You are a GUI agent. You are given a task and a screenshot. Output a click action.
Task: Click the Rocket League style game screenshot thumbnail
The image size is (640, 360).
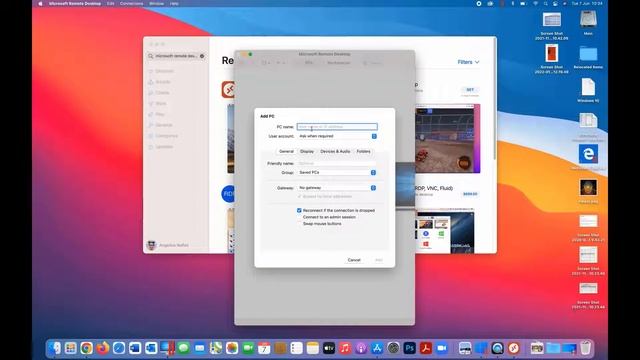click(x=447, y=138)
